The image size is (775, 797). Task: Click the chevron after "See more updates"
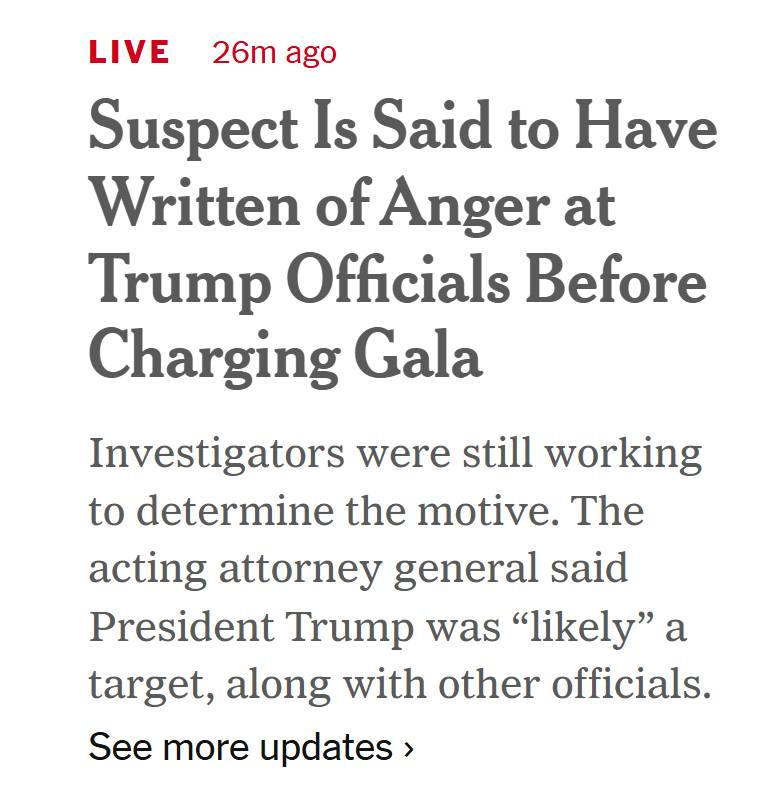click(408, 749)
